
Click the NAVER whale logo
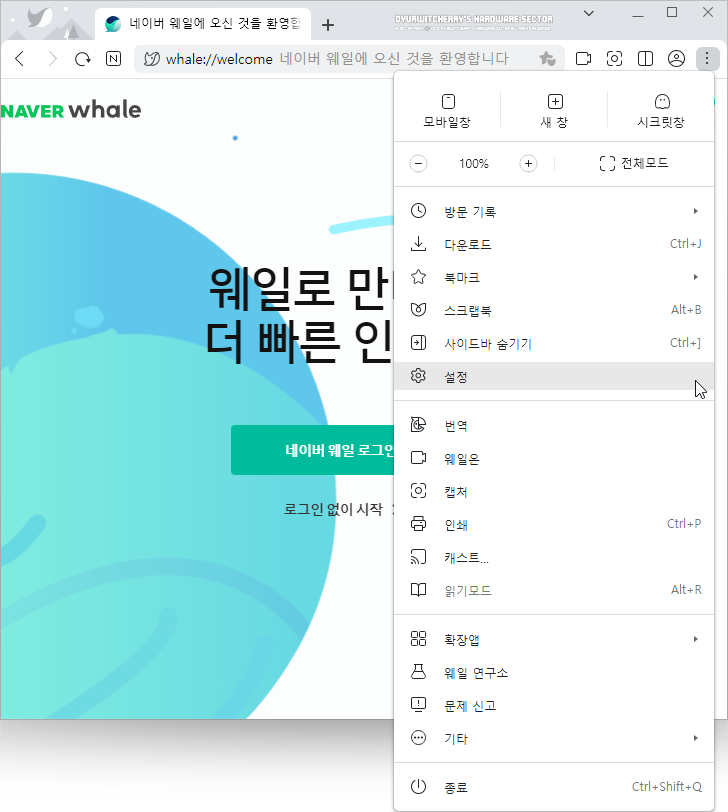(x=71, y=110)
